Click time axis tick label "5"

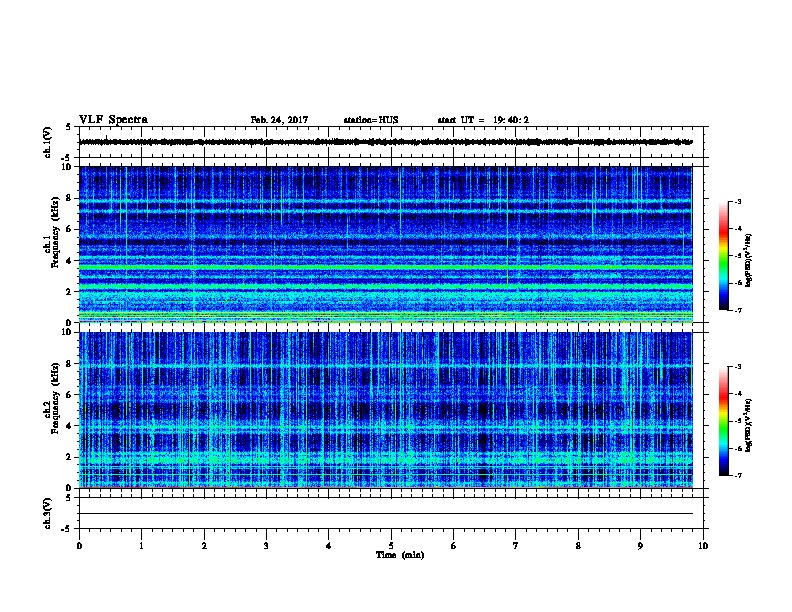391,546
